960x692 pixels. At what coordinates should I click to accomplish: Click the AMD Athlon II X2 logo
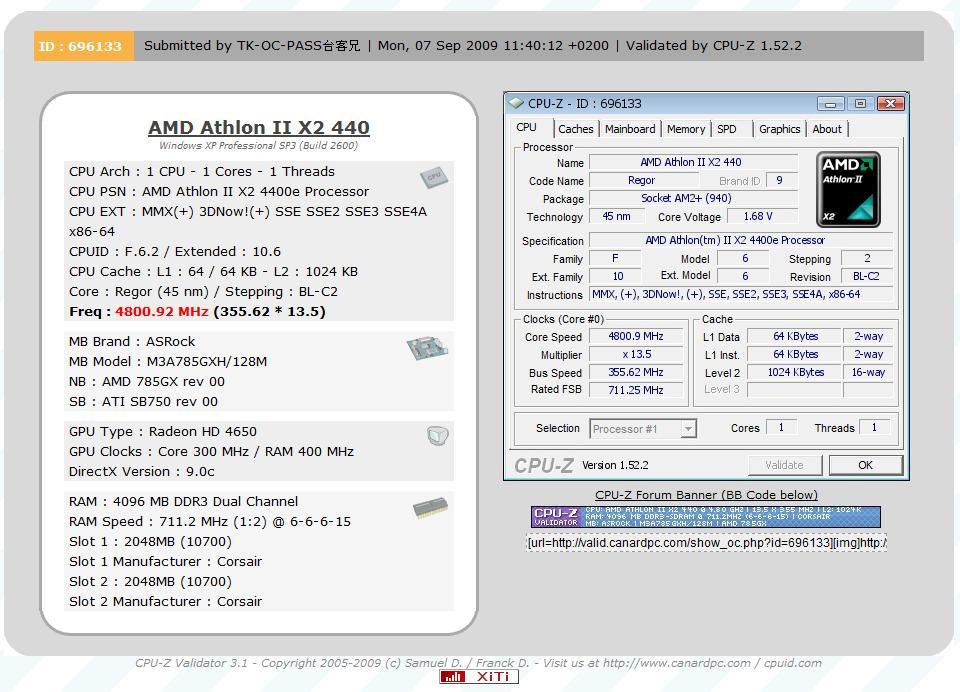click(x=848, y=190)
